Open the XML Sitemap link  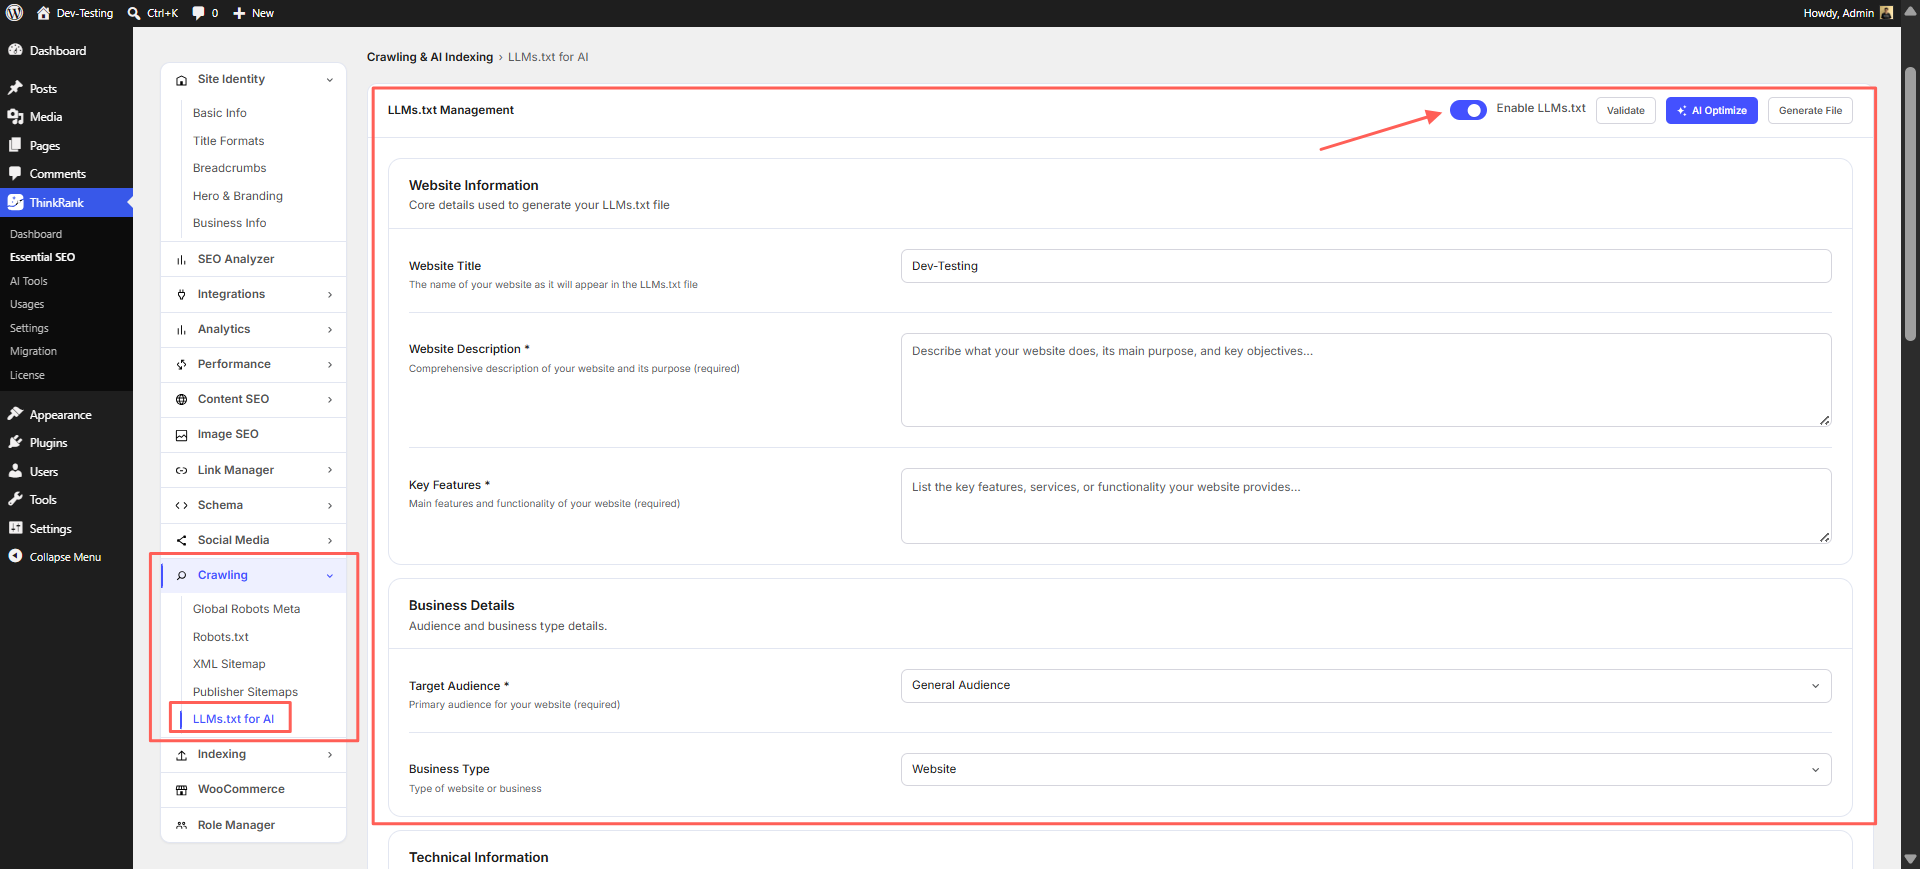pos(229,664)
